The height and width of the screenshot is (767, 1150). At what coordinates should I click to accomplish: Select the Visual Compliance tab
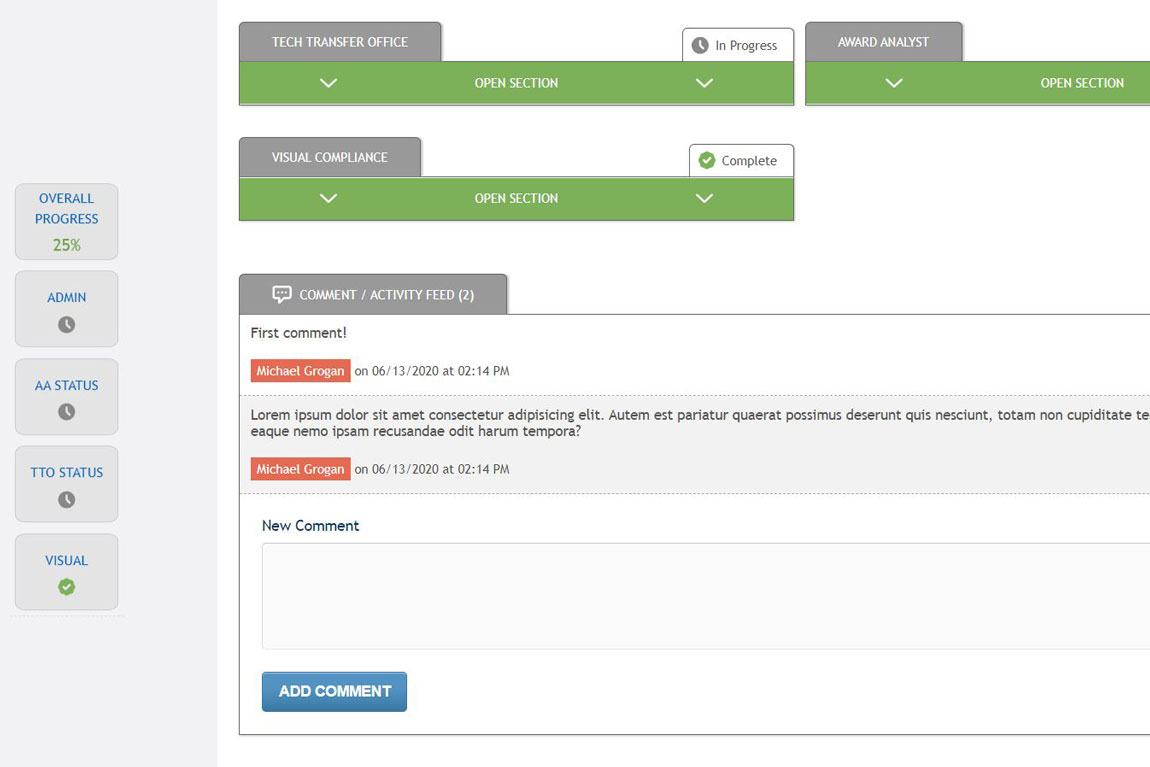(329, 157)
